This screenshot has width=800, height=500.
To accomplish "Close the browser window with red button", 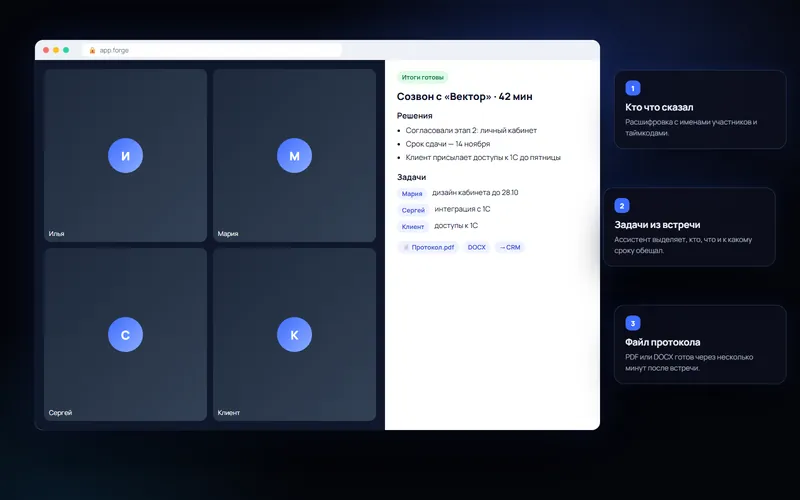I will (46, 50).
